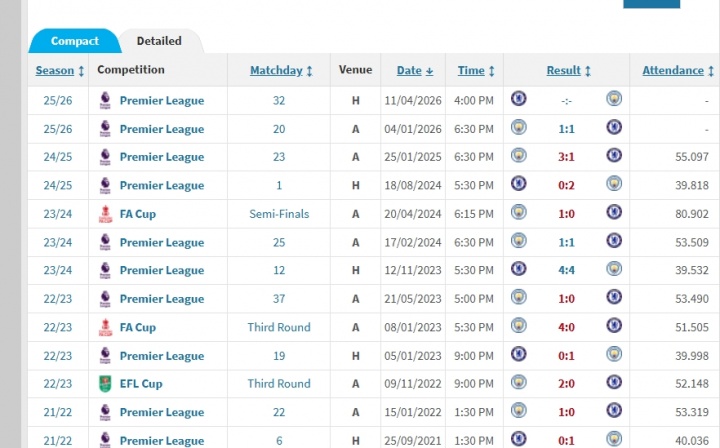720x448 pixels.
Task: Click Premier League logo in 25/26 matchday 32 row
Action: point(105,100)
